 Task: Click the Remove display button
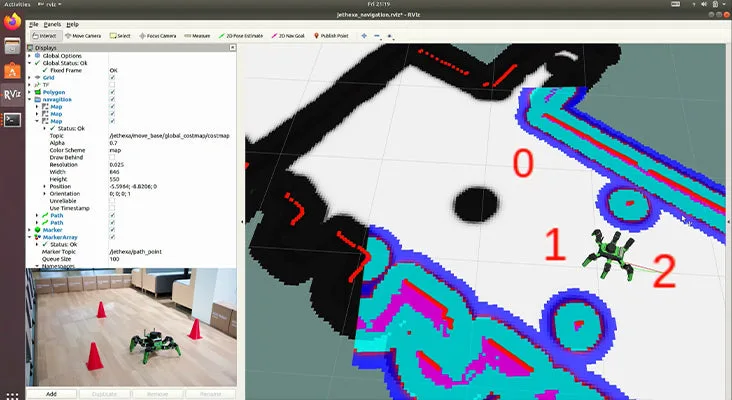[x=157, y=394]
